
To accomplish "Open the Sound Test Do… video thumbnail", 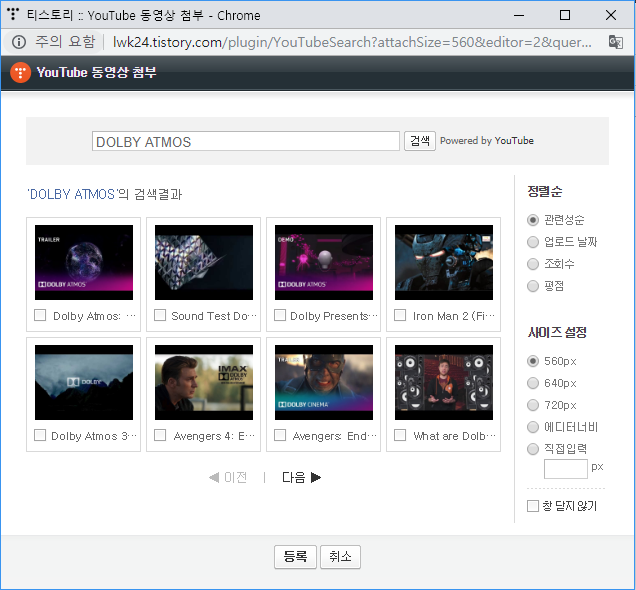I will pos(204,262).
